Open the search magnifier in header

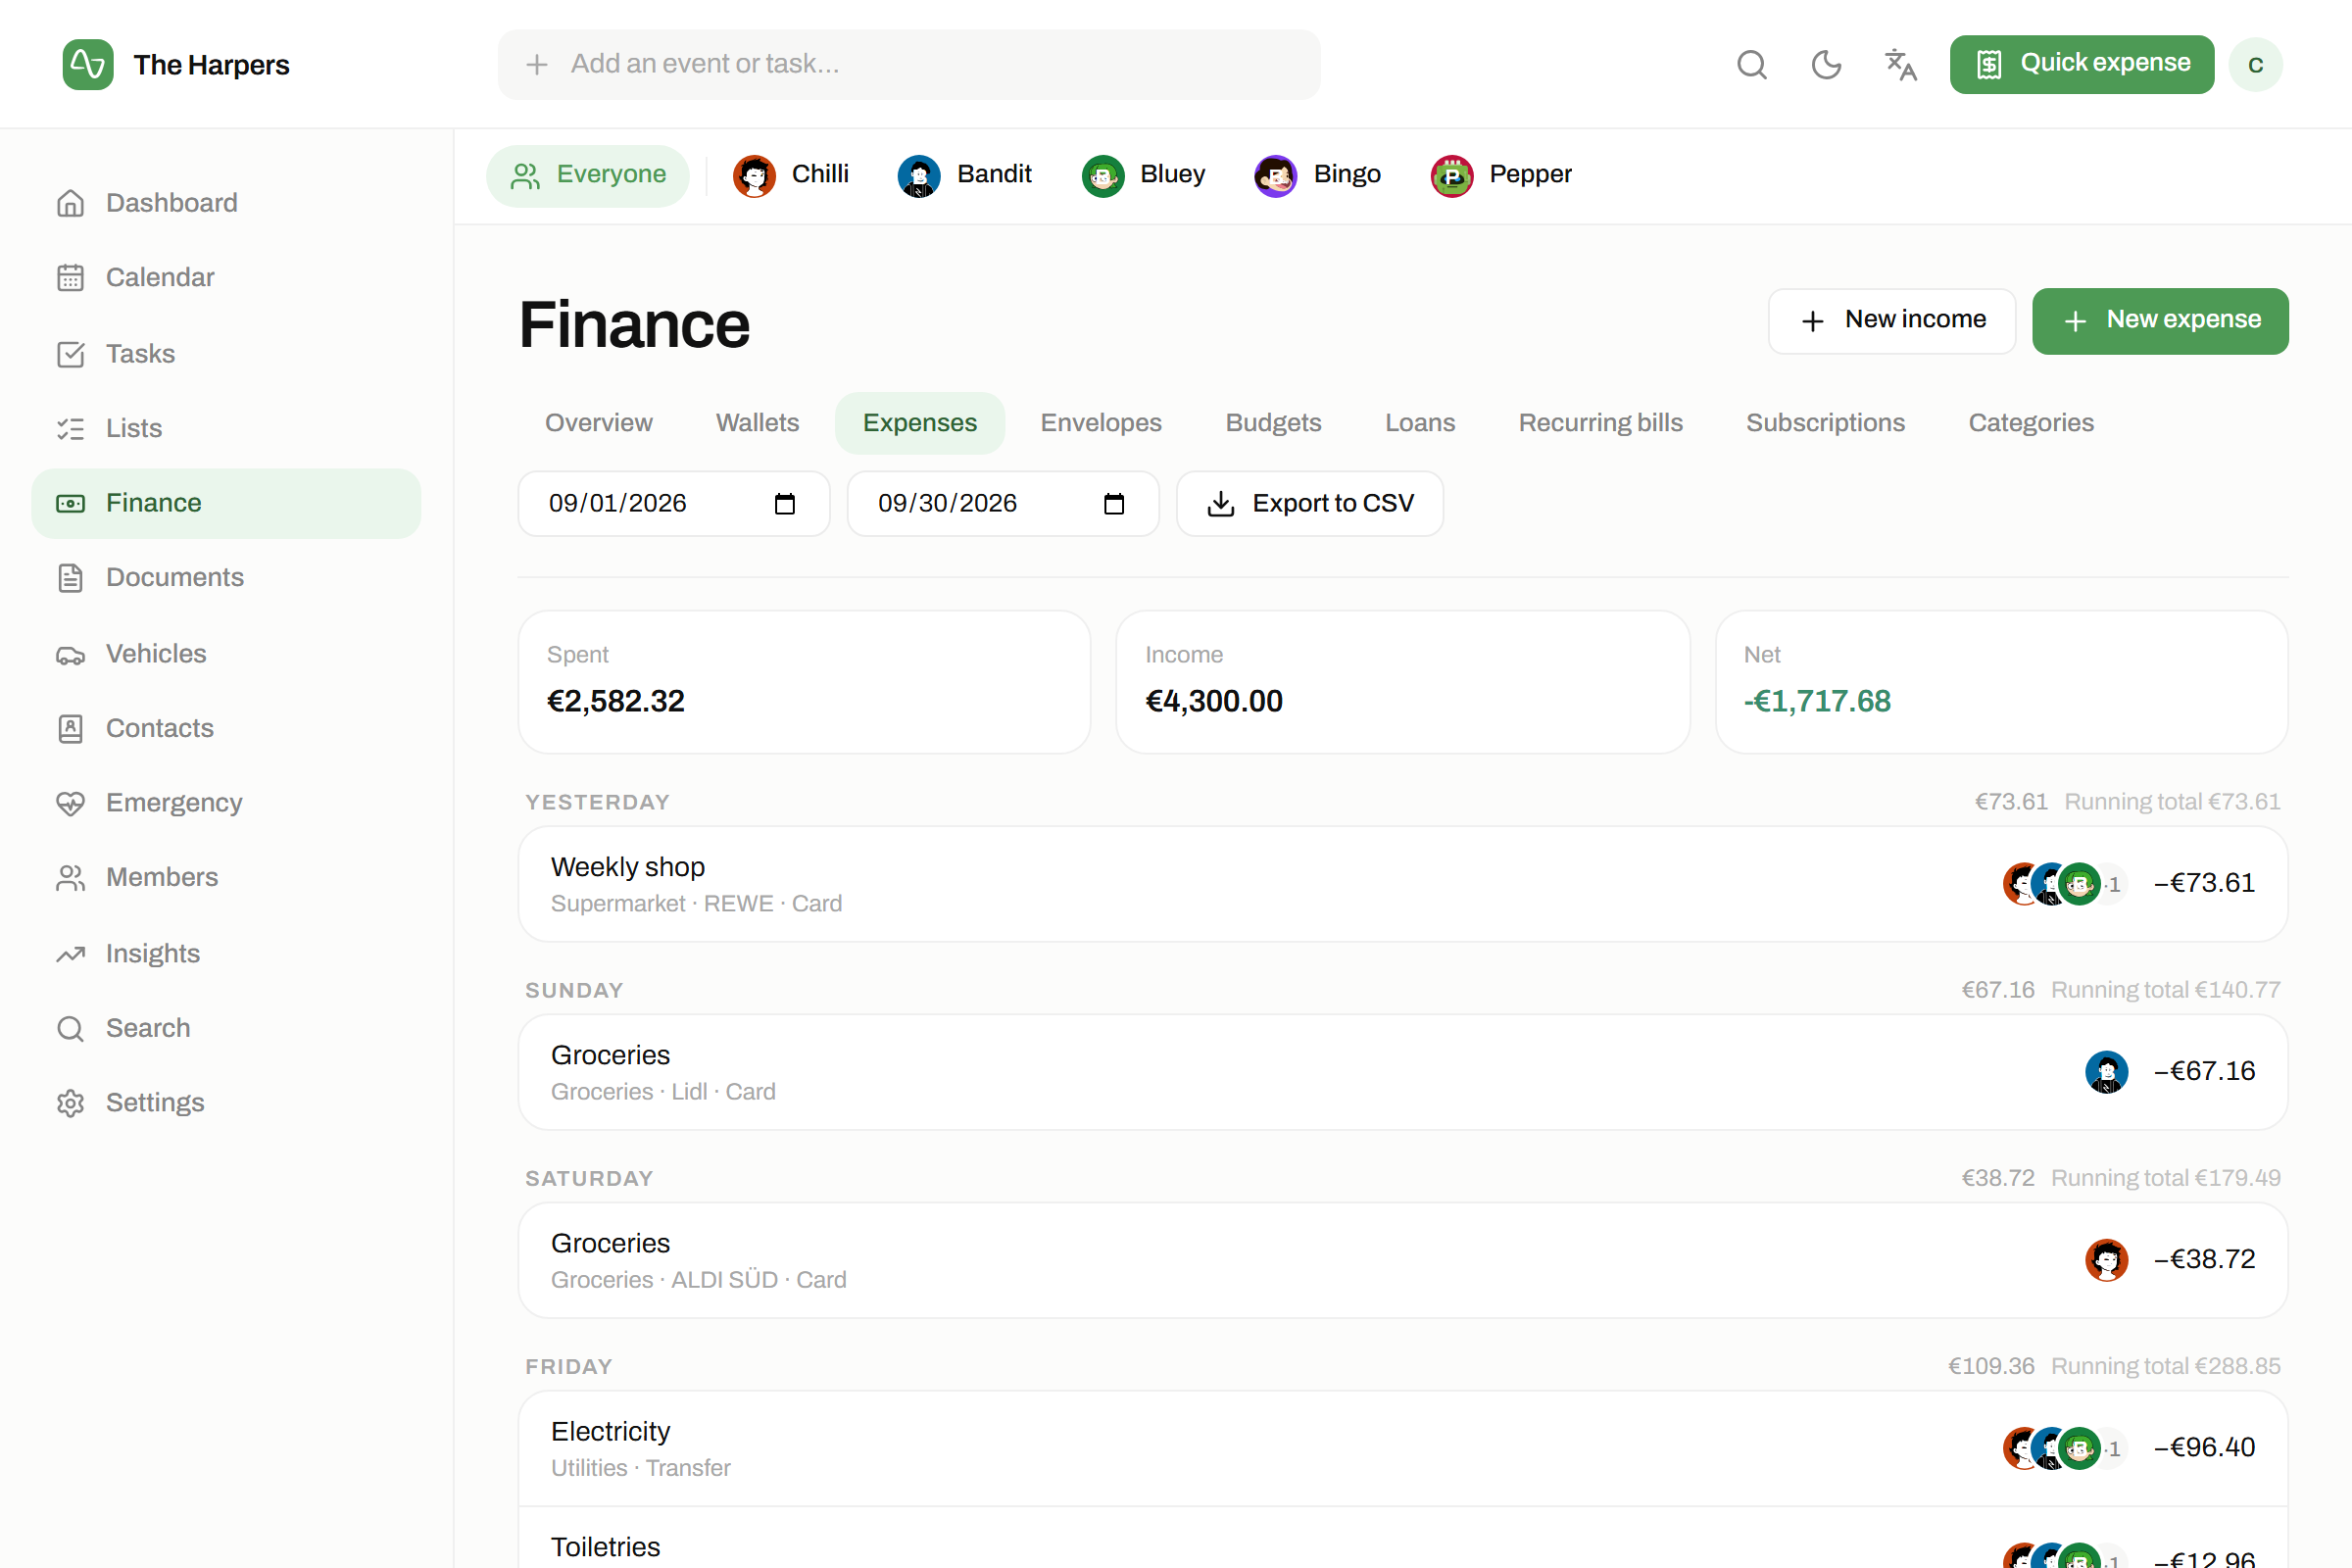[1751, 64]
